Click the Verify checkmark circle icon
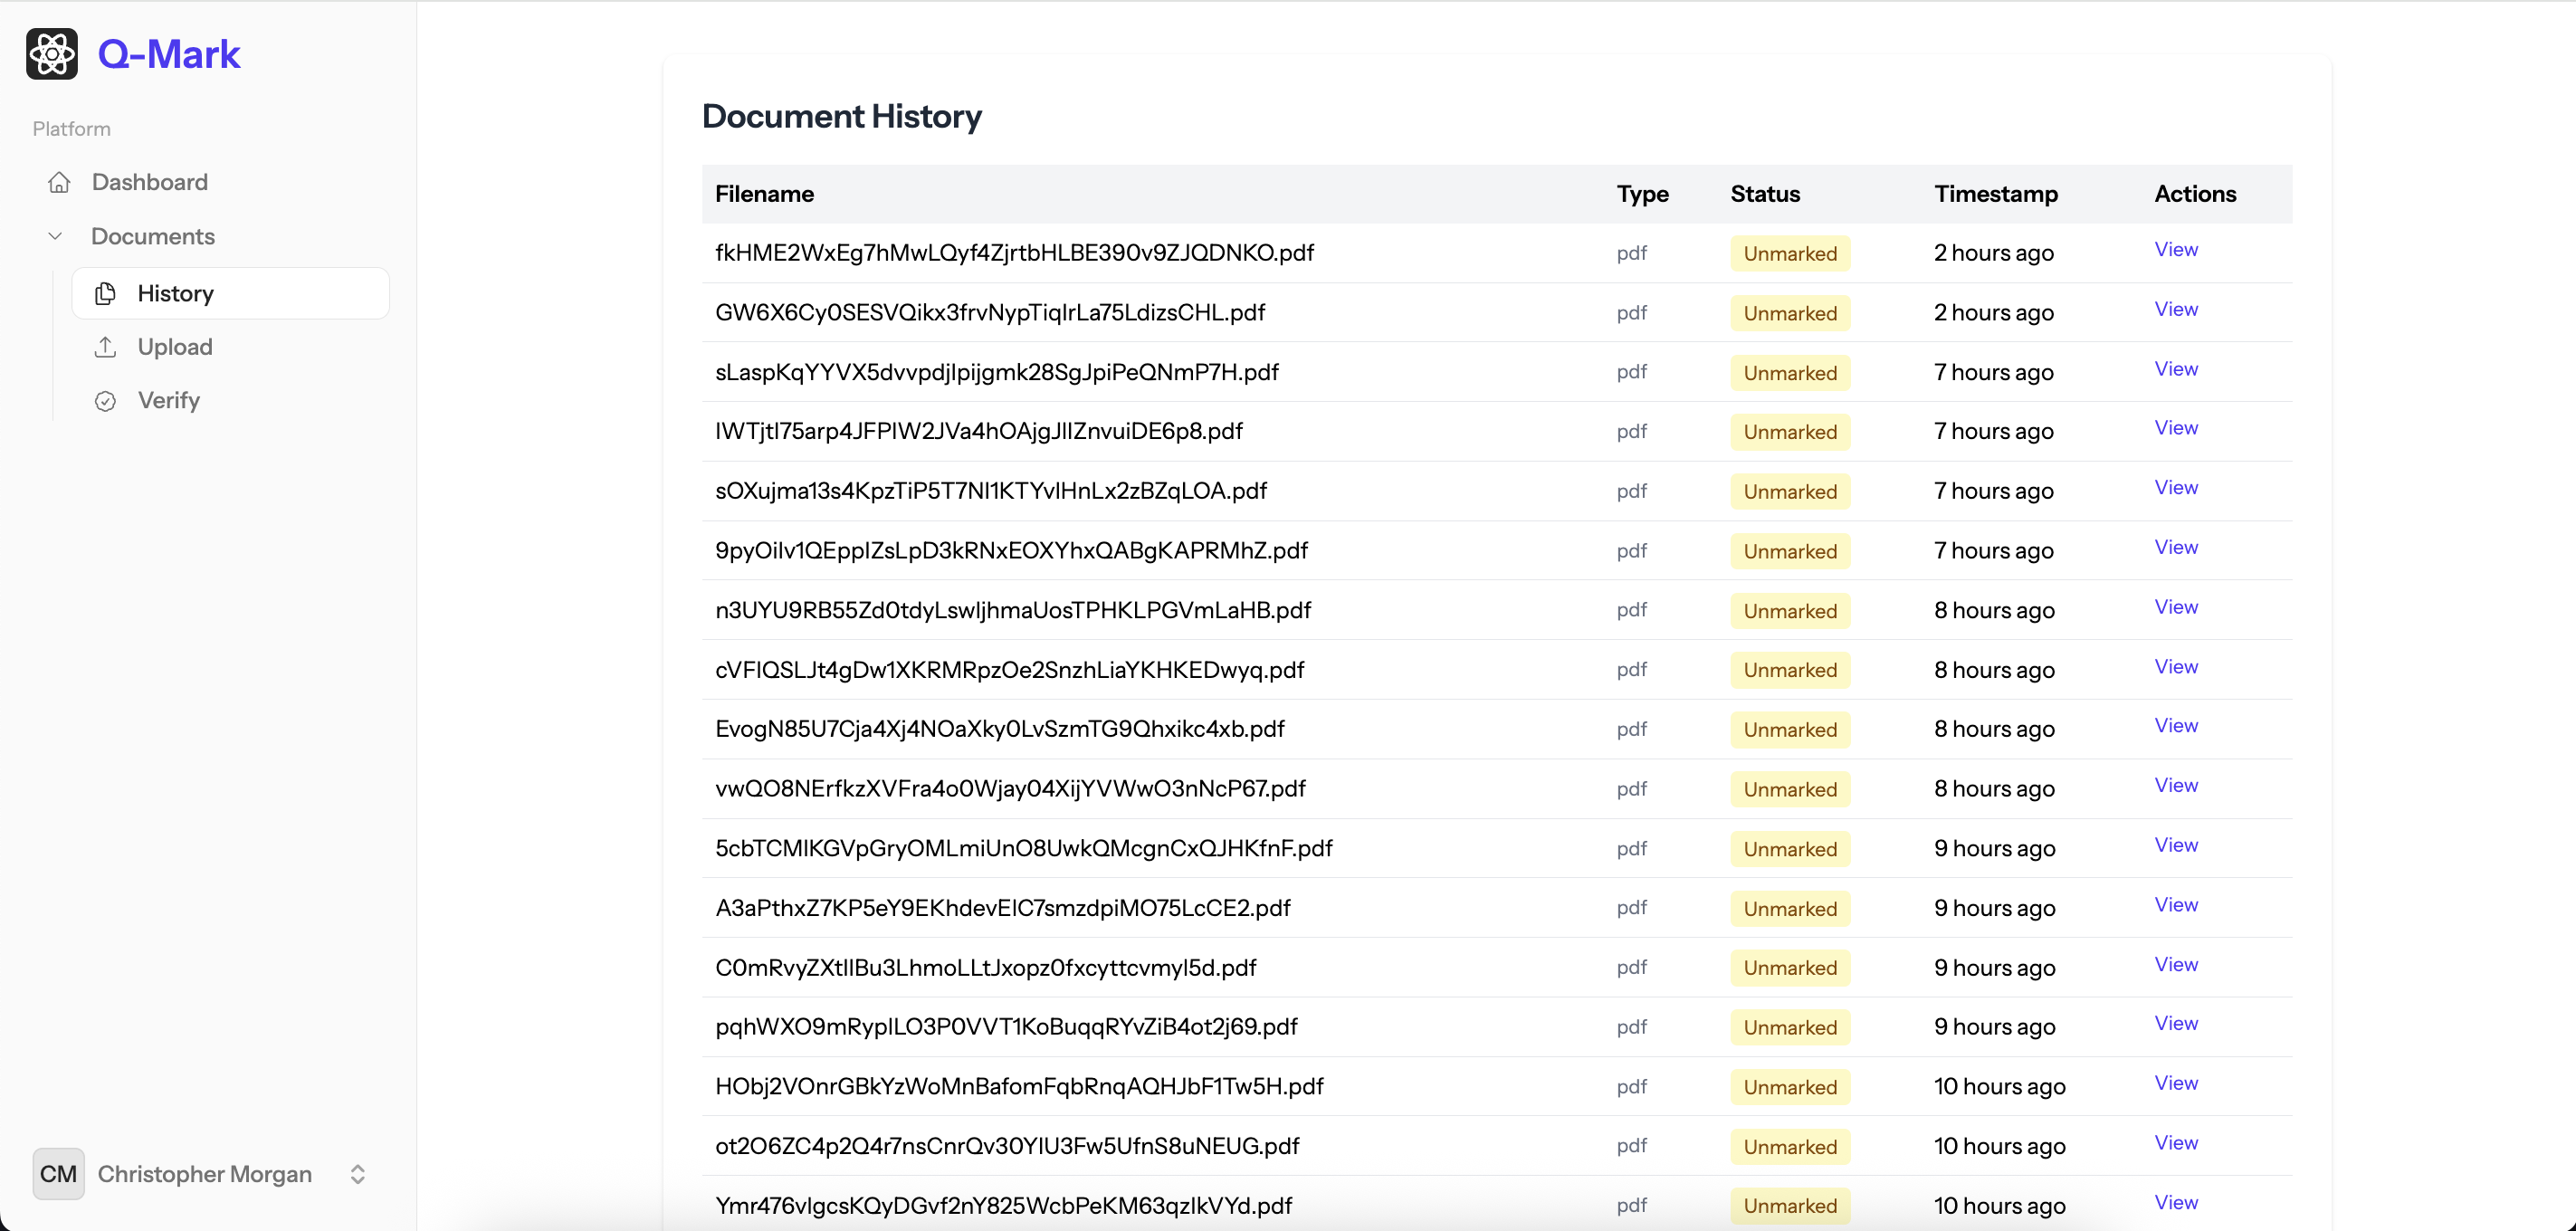The width and height of the screenshot is (2576, 1231). [105, 401]
